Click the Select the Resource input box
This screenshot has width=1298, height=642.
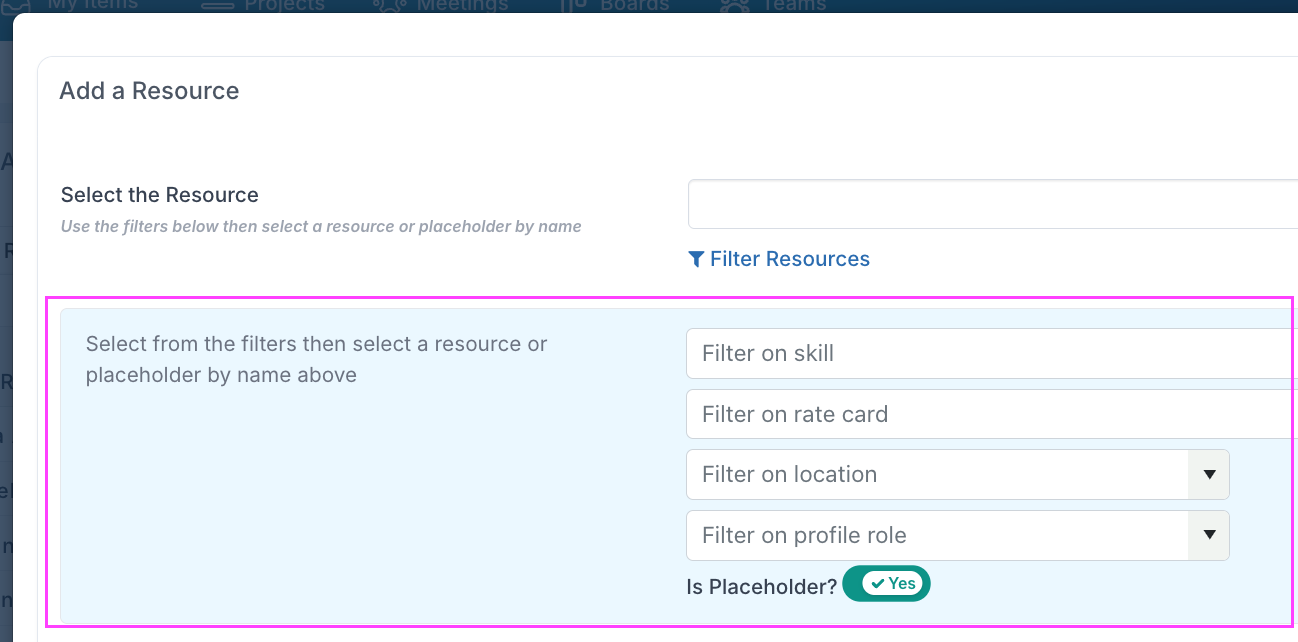(x=993, y=204)
